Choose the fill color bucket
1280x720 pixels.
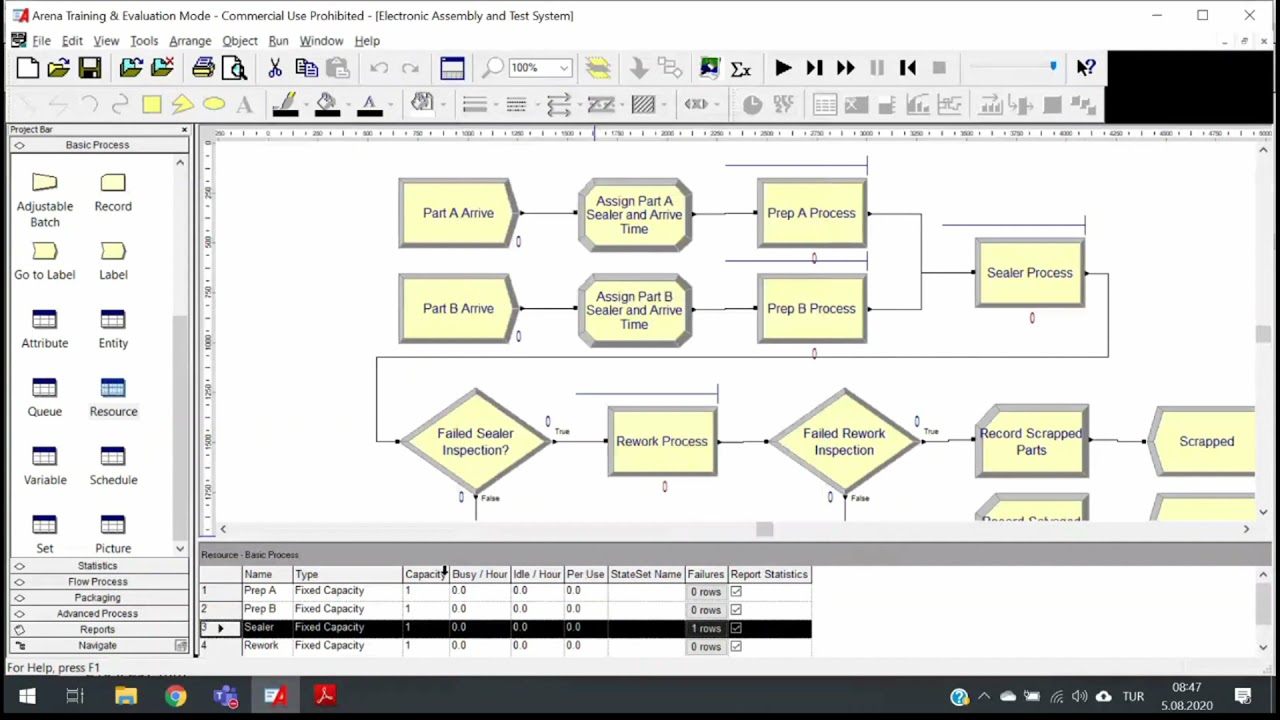(327, 104)
